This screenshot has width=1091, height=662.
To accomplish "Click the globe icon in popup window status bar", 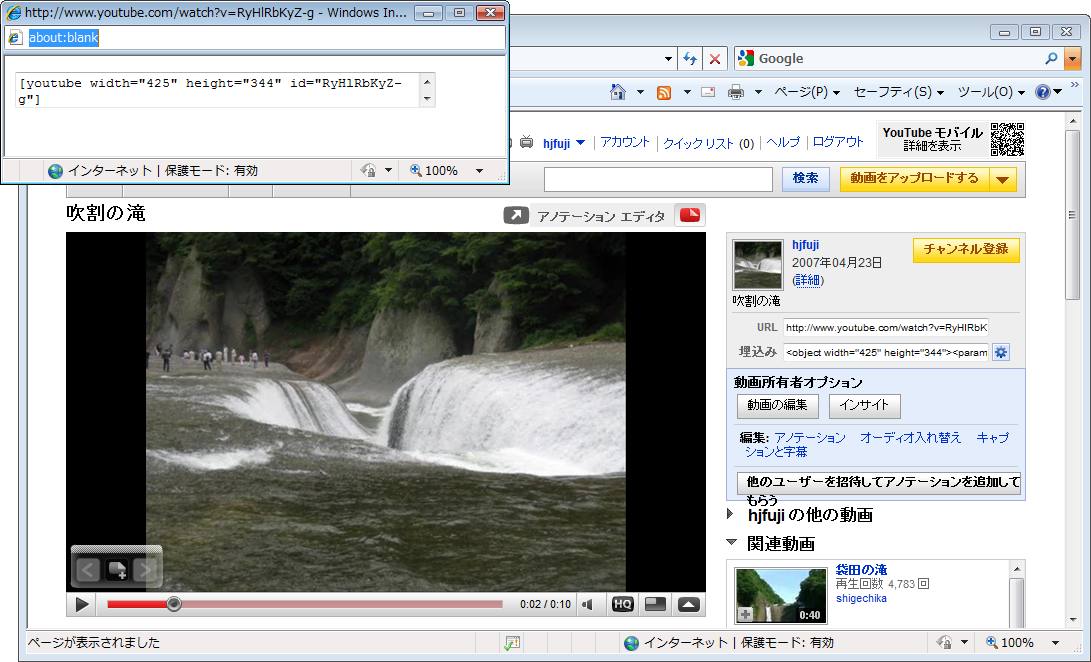I will [x=55, y=171].
